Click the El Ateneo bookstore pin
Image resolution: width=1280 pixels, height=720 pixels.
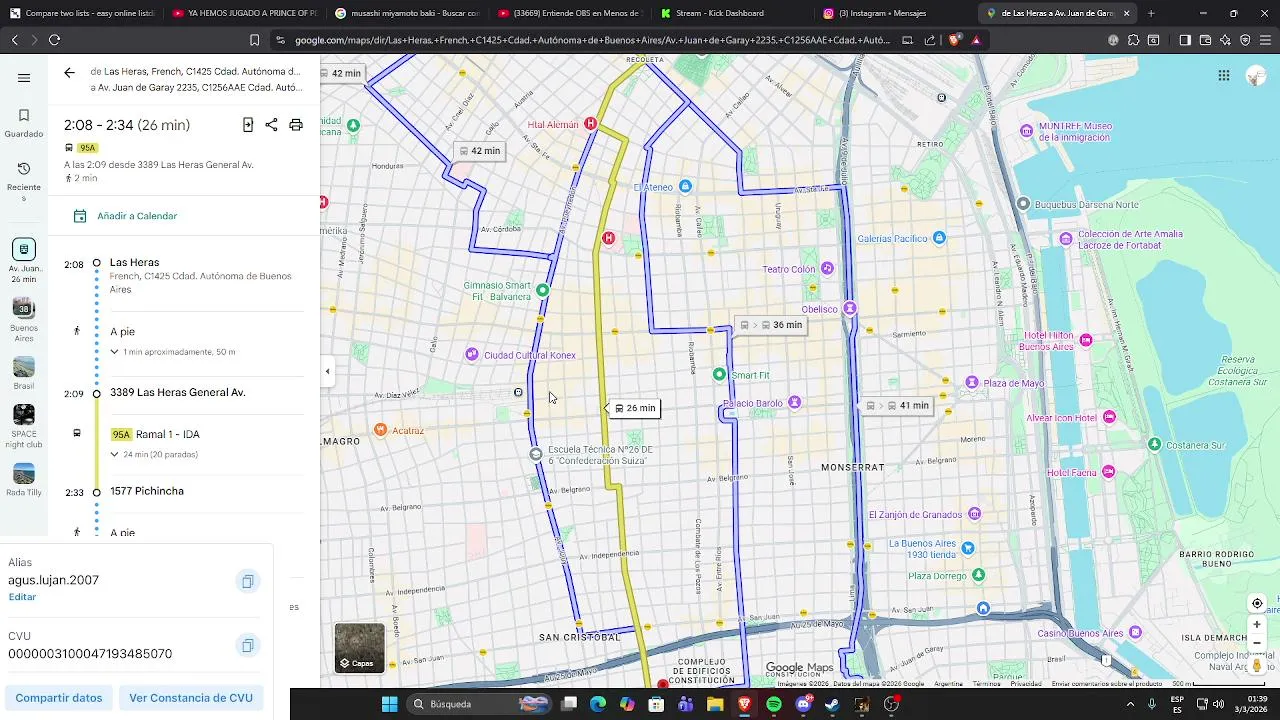click(x=685, y=186)
